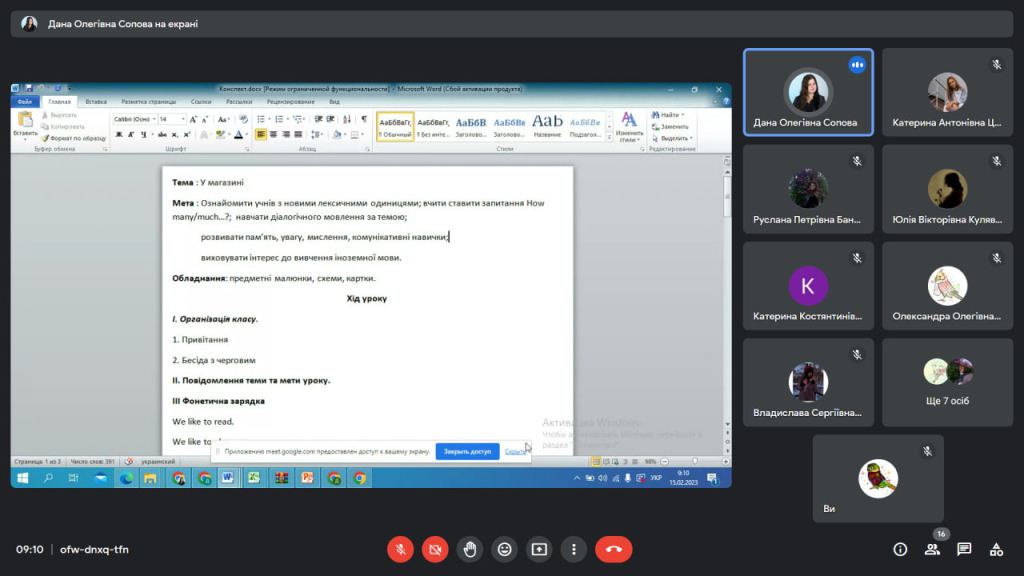1024x576 pixels.
Task: Unmute the microphone in the call bar
Action: click(x=400, y=549)
